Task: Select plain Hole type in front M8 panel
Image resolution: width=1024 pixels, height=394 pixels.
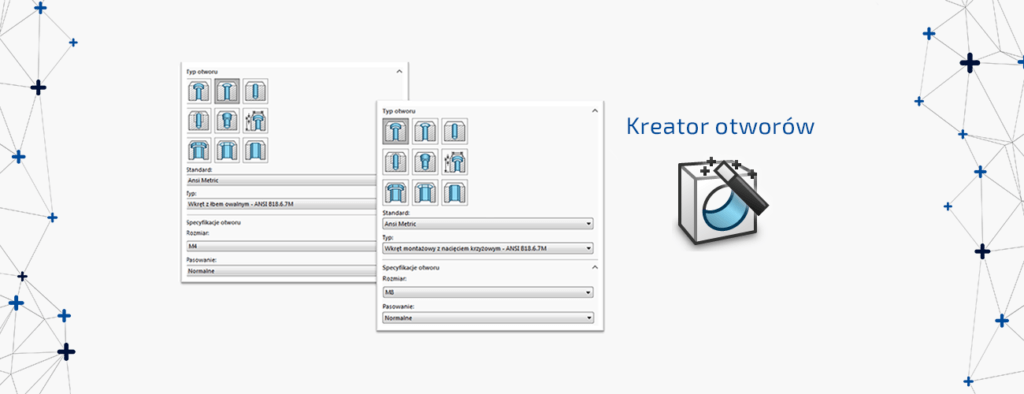Action: click(455, 131)
